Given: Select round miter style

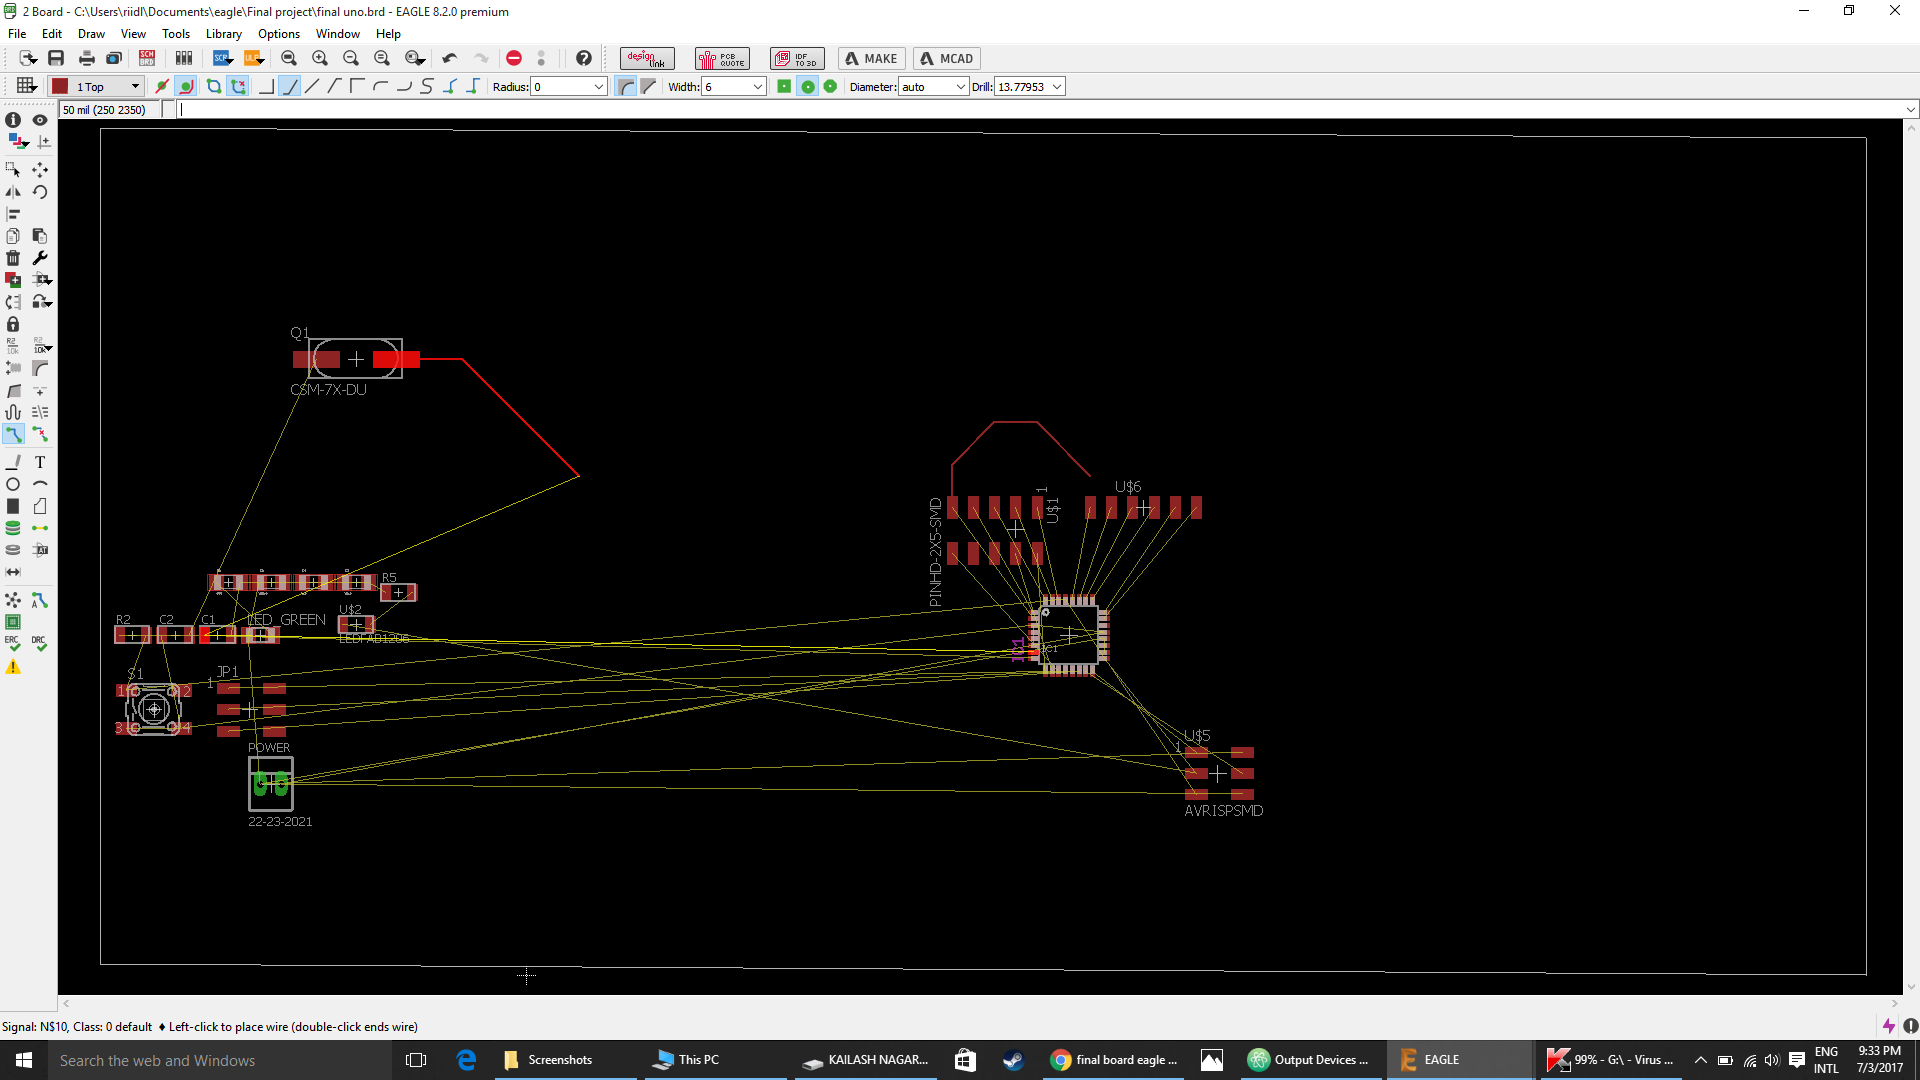Looking at the screenshot, I should tap(626, 87).
